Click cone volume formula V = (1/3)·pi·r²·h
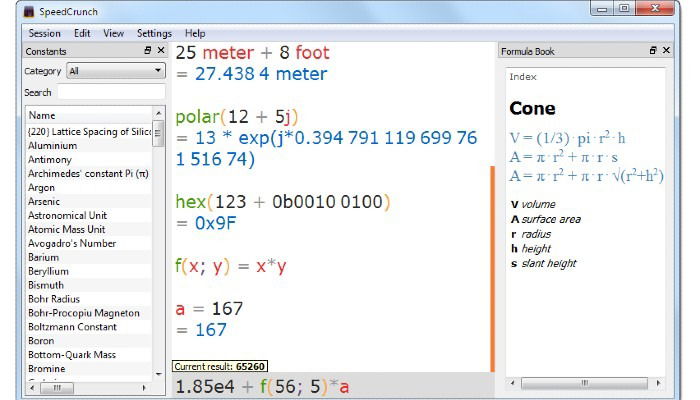Screen dimensions: 700x400 567,138
